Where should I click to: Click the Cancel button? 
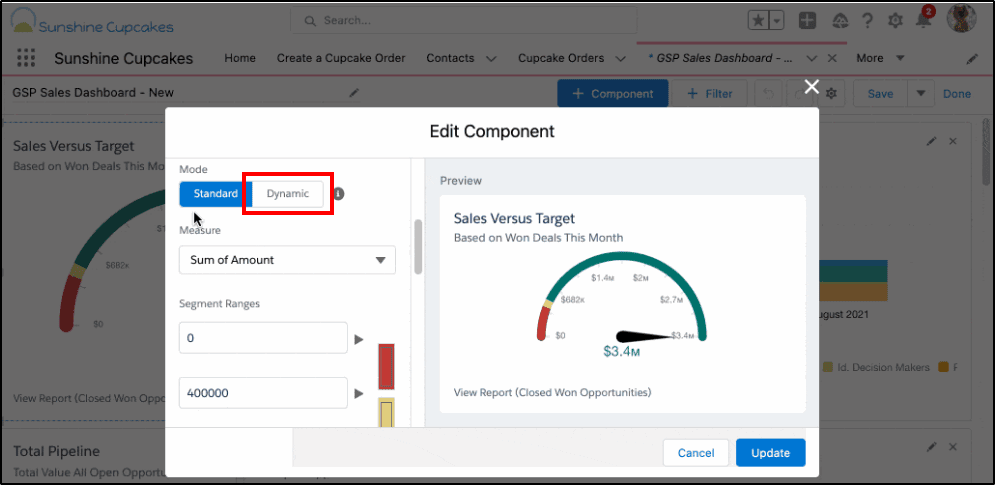pos(696,453)
